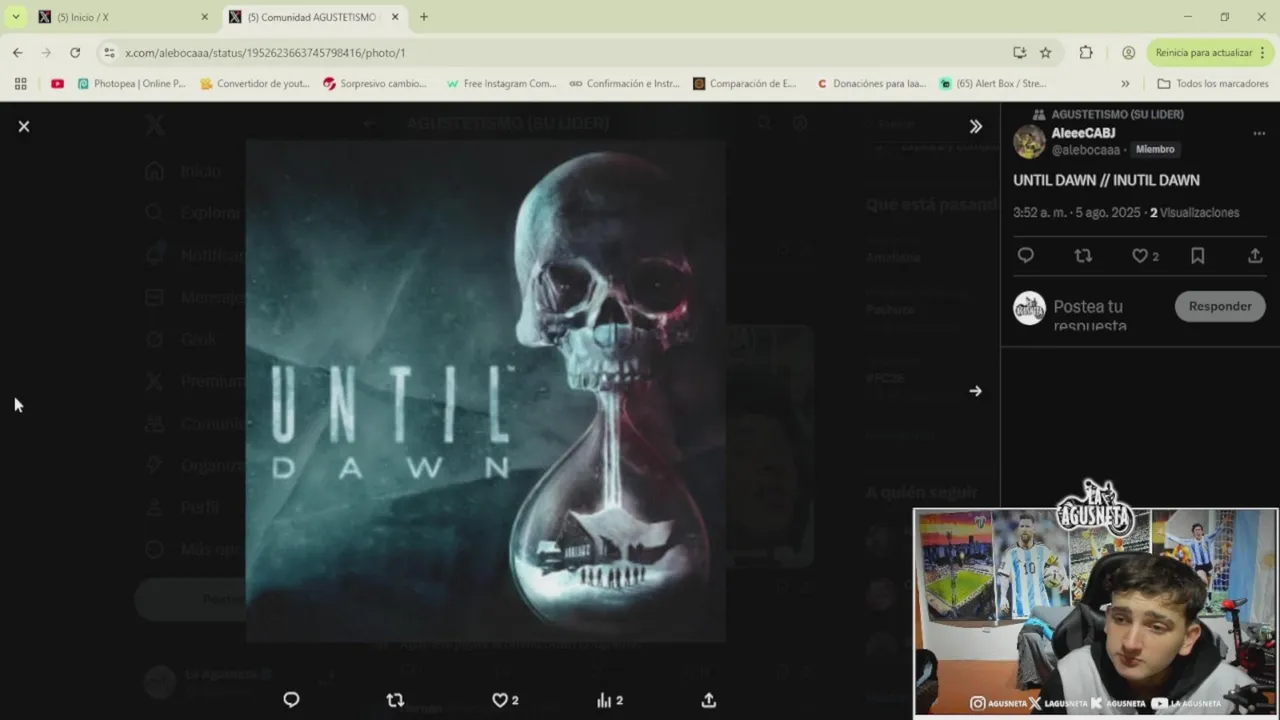
Task: Open Todos los marcadores folder
Action: coord(1213,84)
